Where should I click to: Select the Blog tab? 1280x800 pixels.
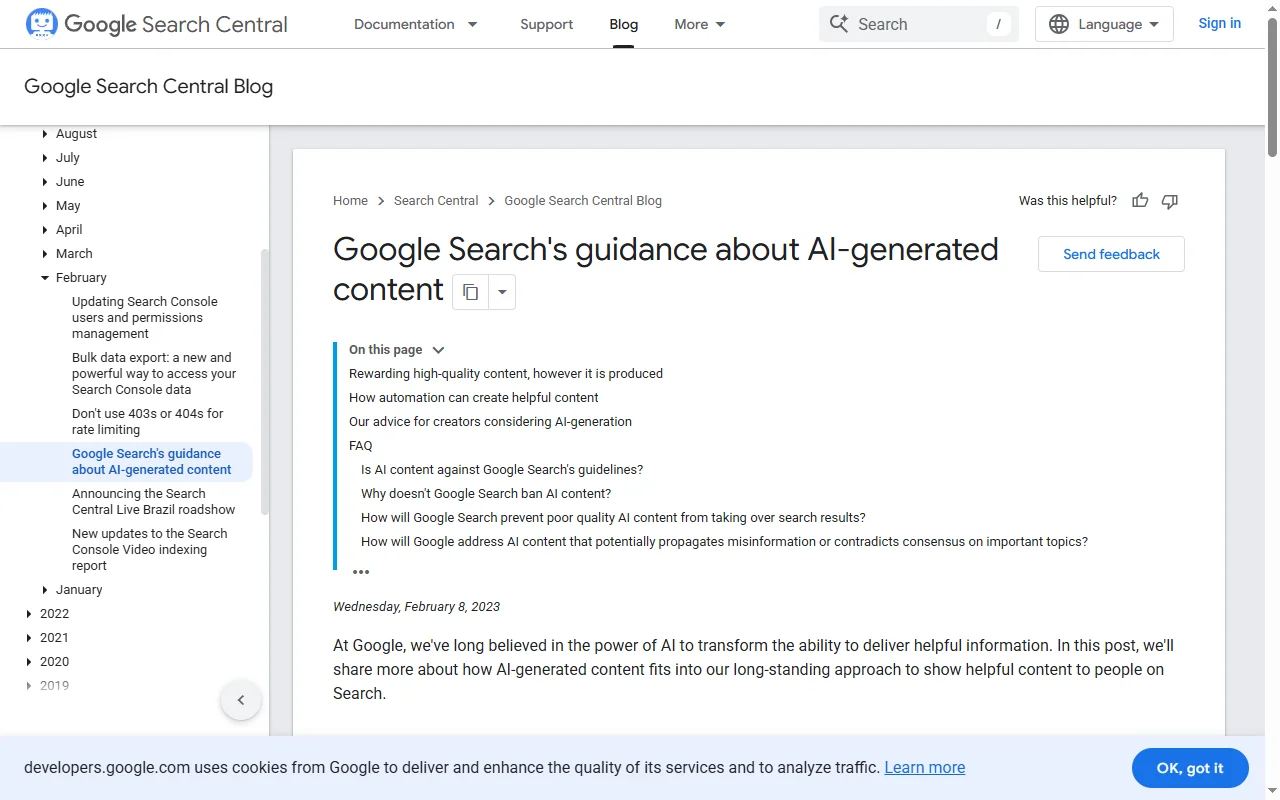(x=623, y=24)
